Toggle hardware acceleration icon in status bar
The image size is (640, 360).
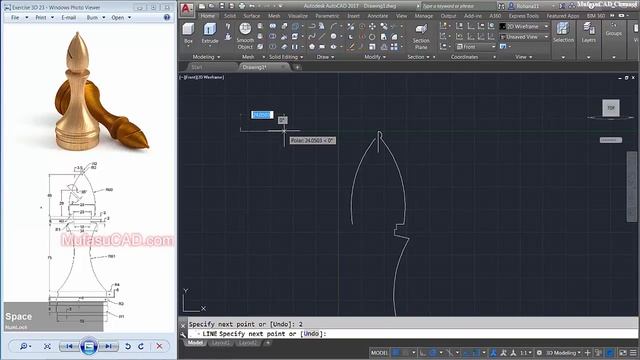(x=610, y=353)
